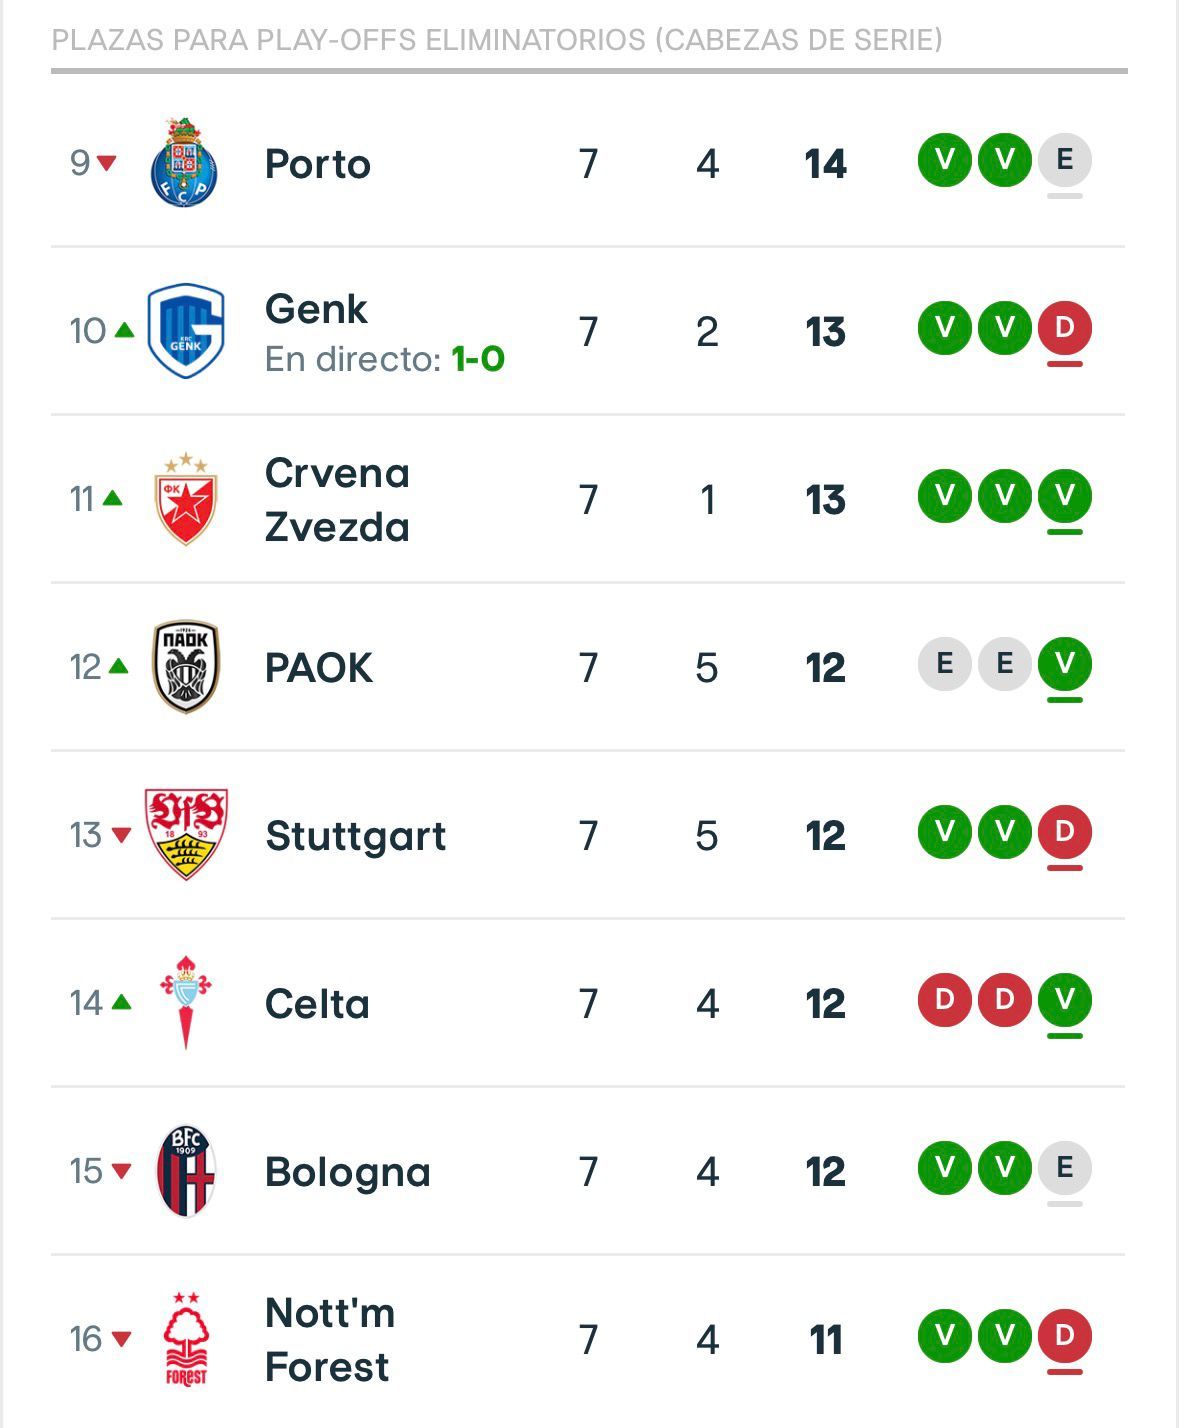Select the Bologna team badge
Screen dimensions: 1179x1428
(x=186, y=1171)
